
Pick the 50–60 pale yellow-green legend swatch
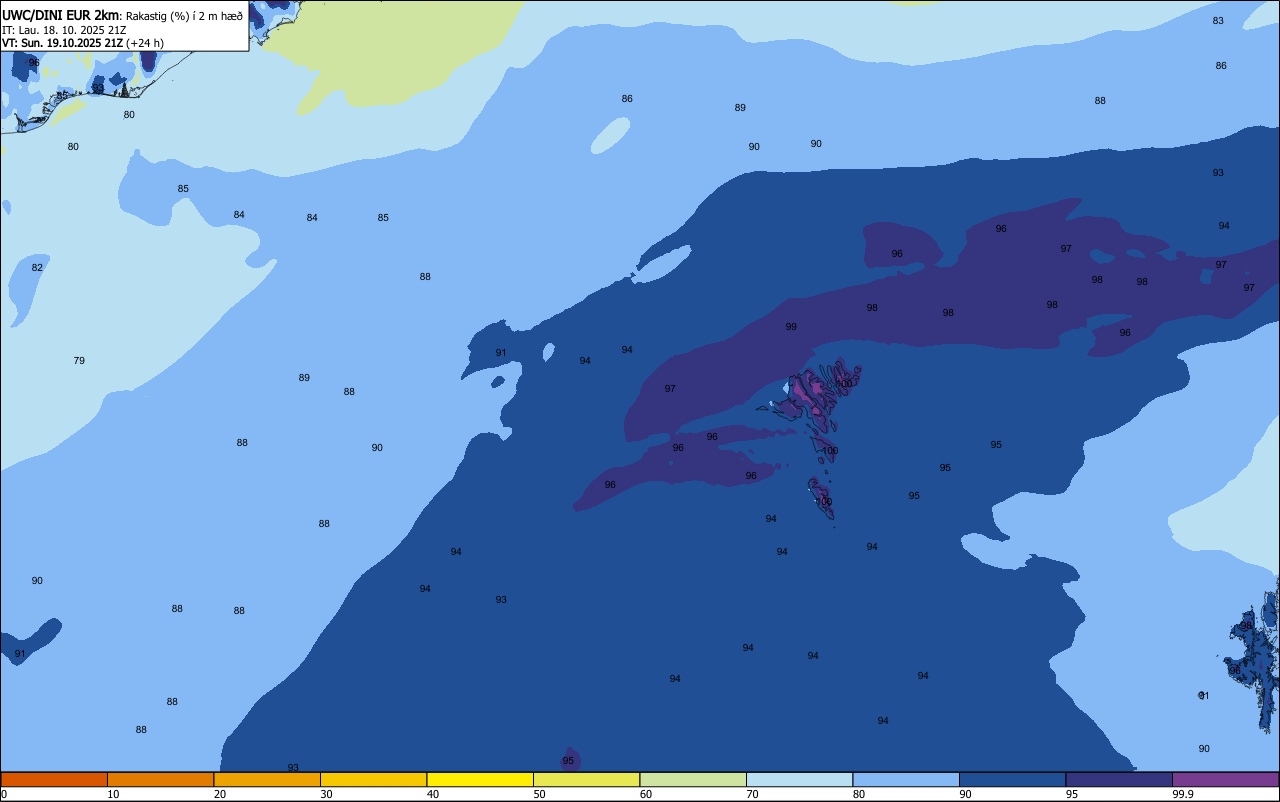(586, 779)
